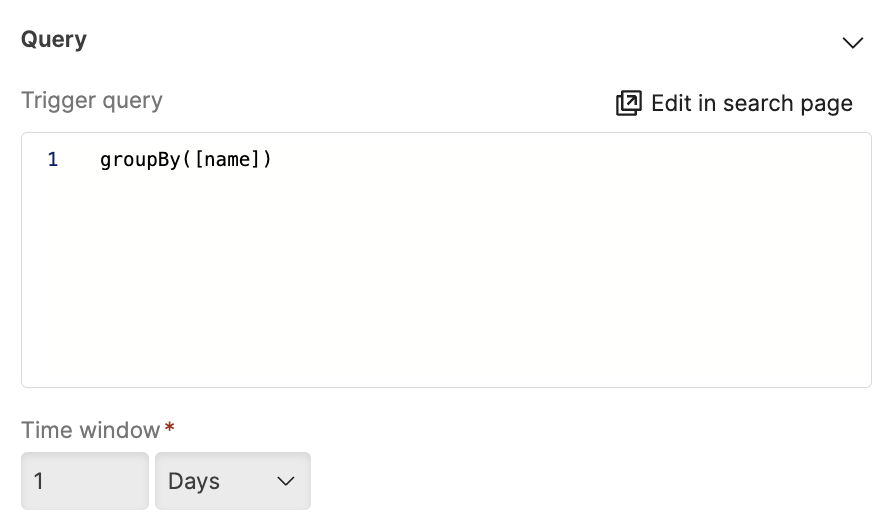Viewport: 888px width, 518px height.
Task: Click the [name] parameter in query
Action: (227, 160)
